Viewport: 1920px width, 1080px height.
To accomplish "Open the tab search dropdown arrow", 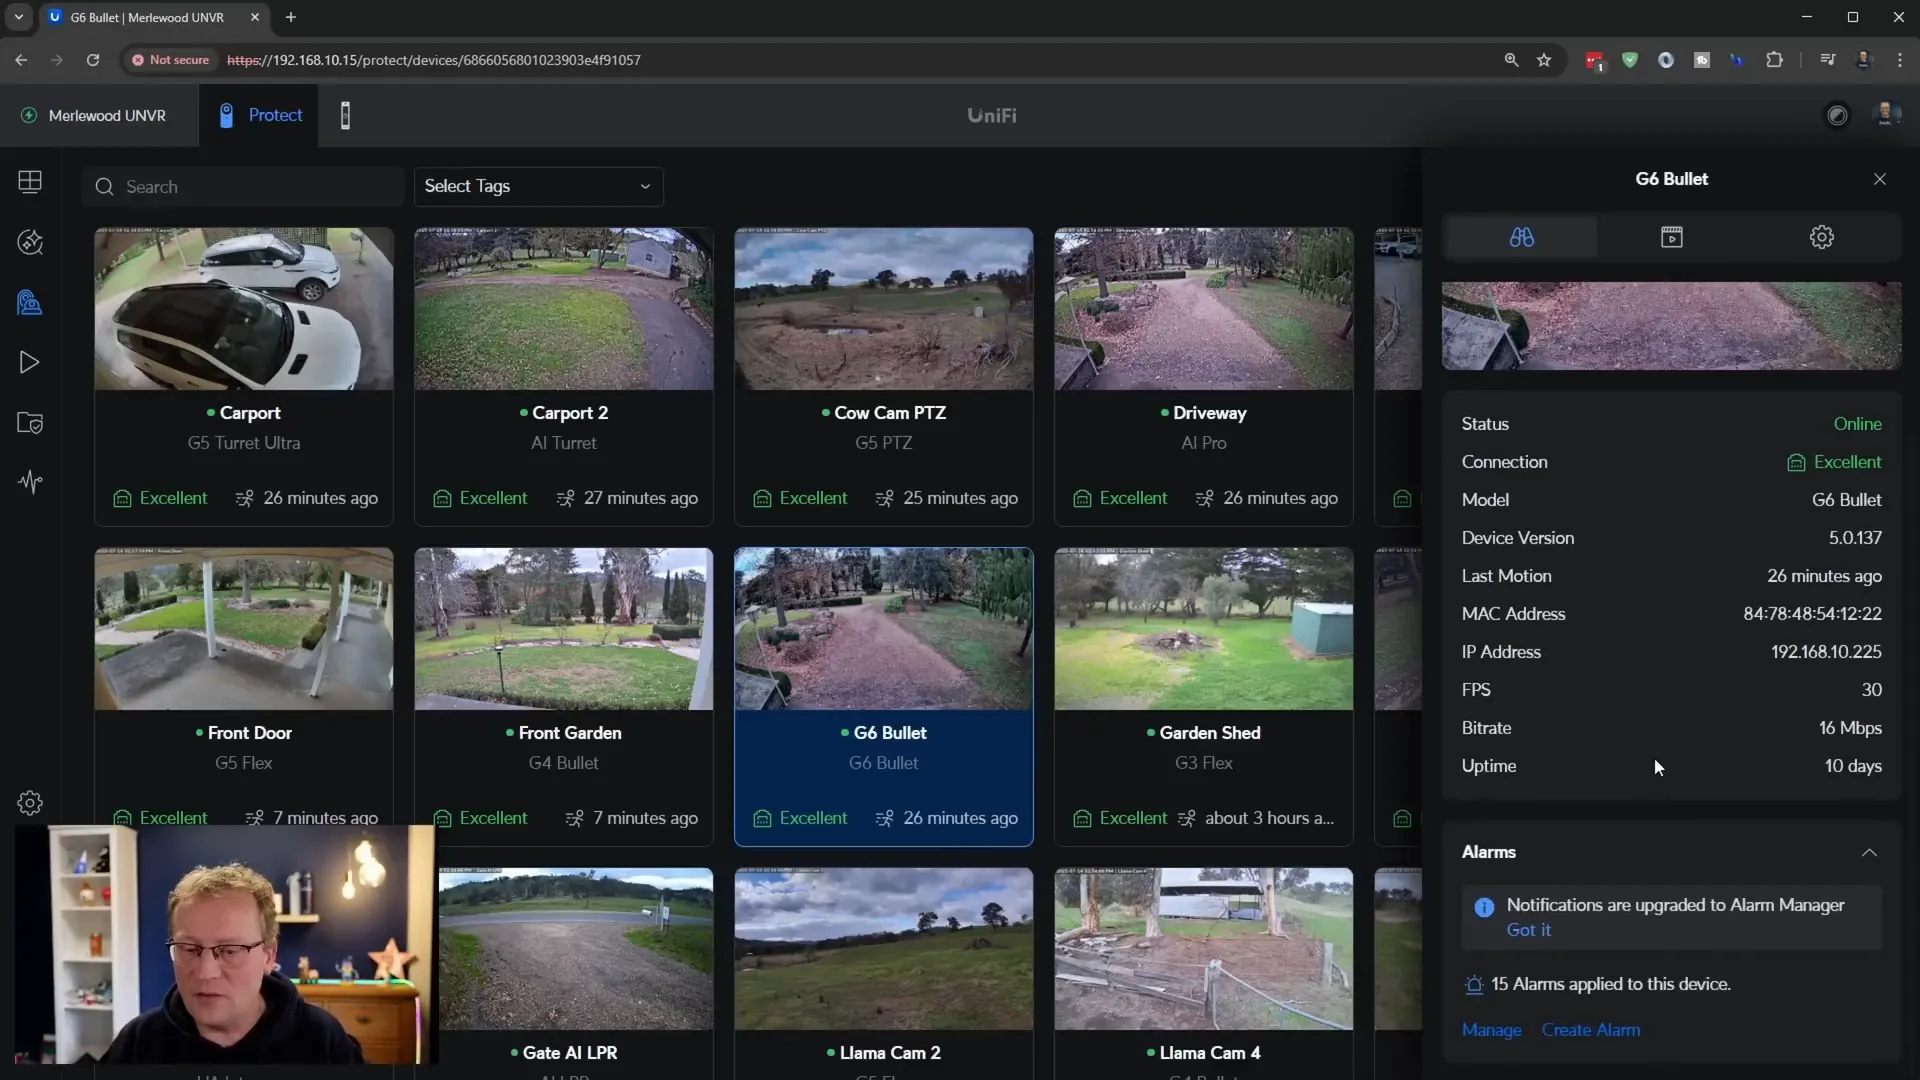I will pos(18,17).
